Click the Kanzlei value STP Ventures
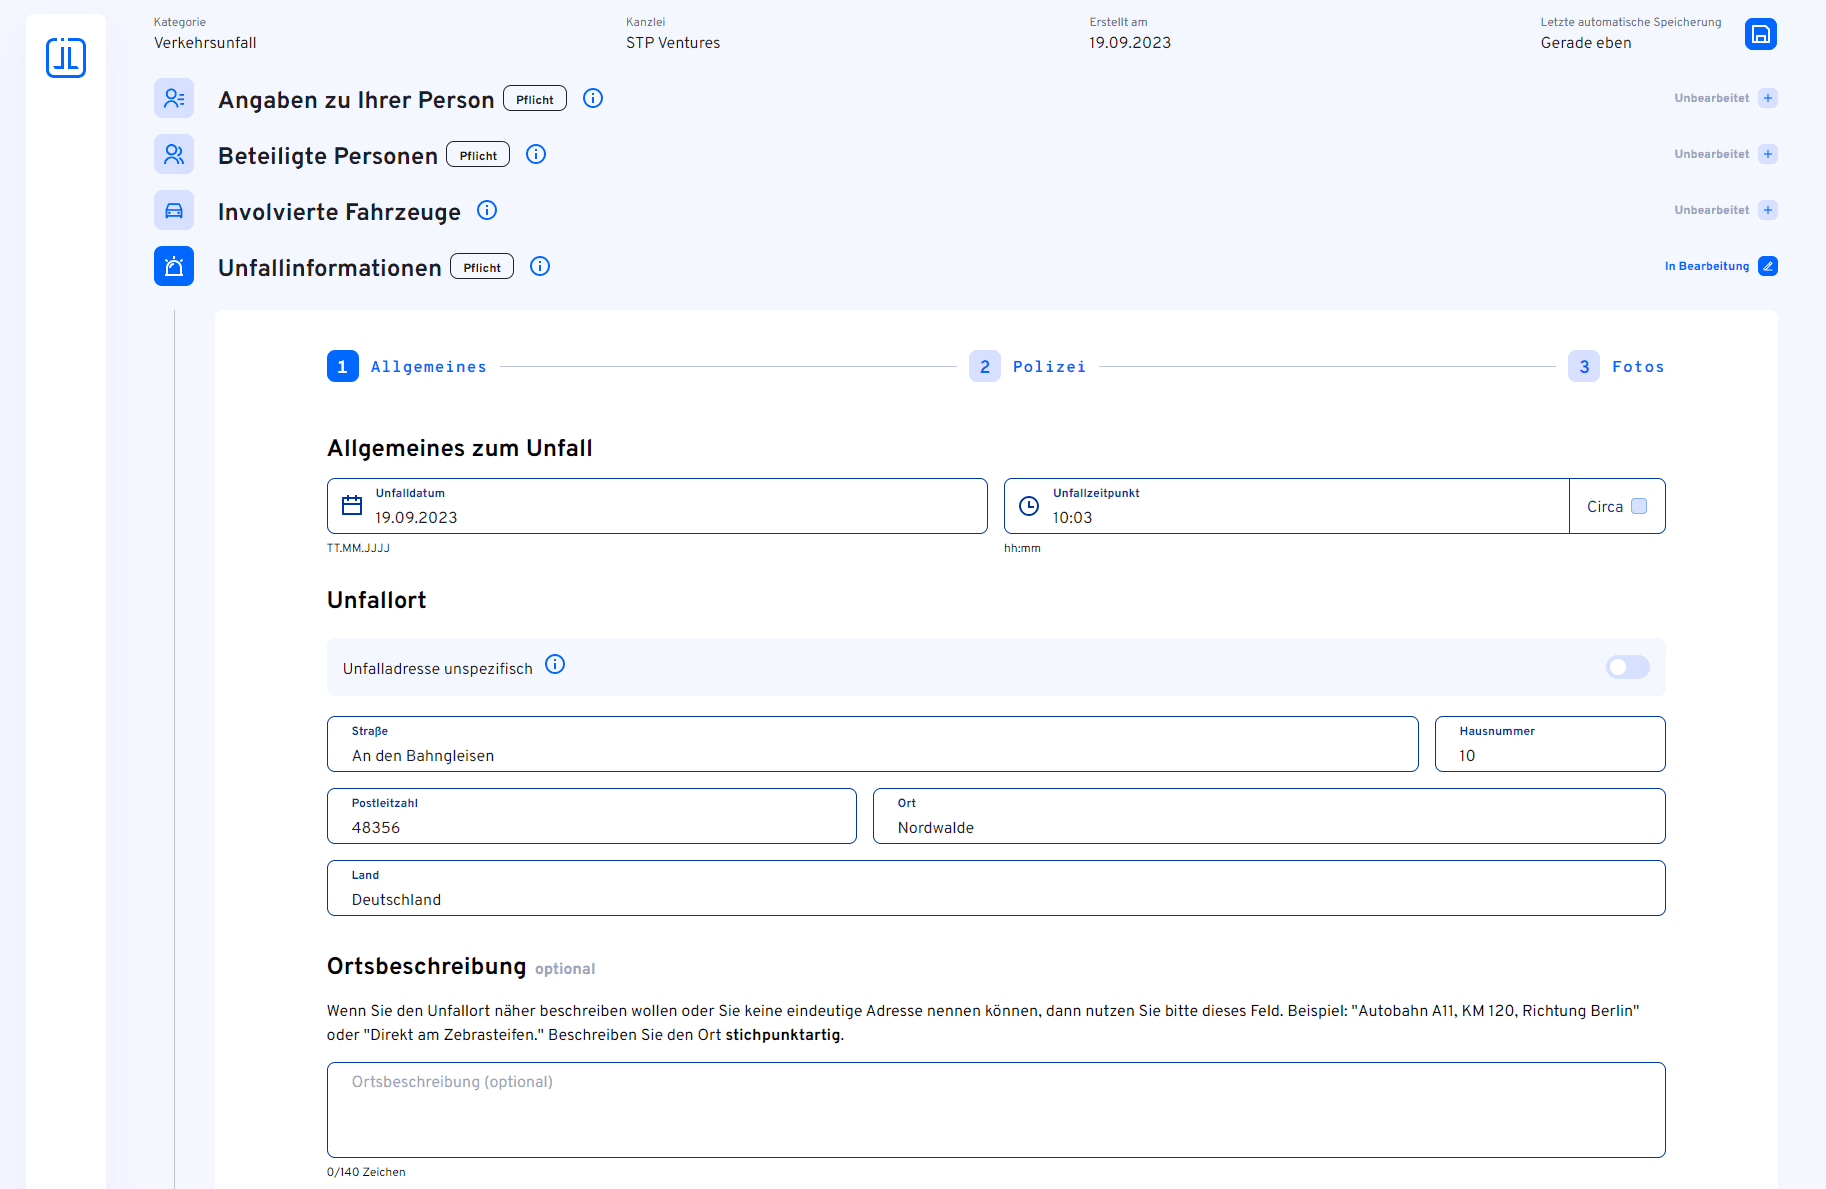The image size is (1826, 1189). [x=673, y=43]
